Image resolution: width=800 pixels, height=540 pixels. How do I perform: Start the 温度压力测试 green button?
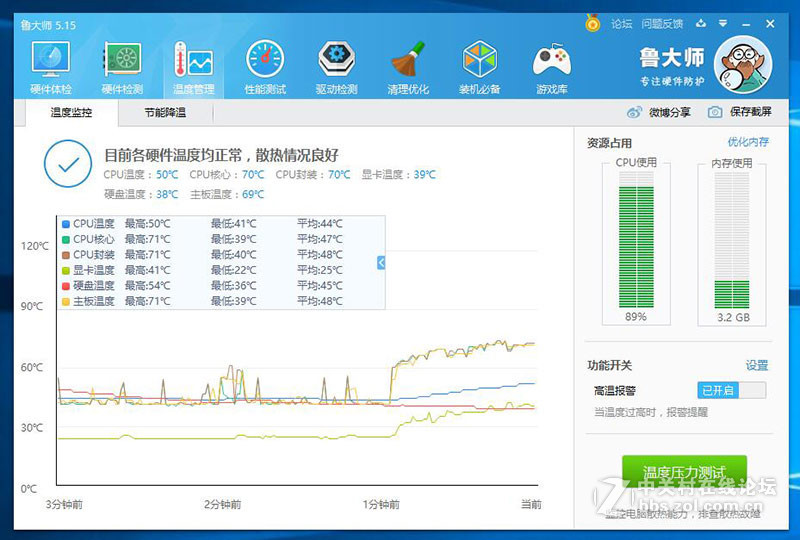coord(684,472)
